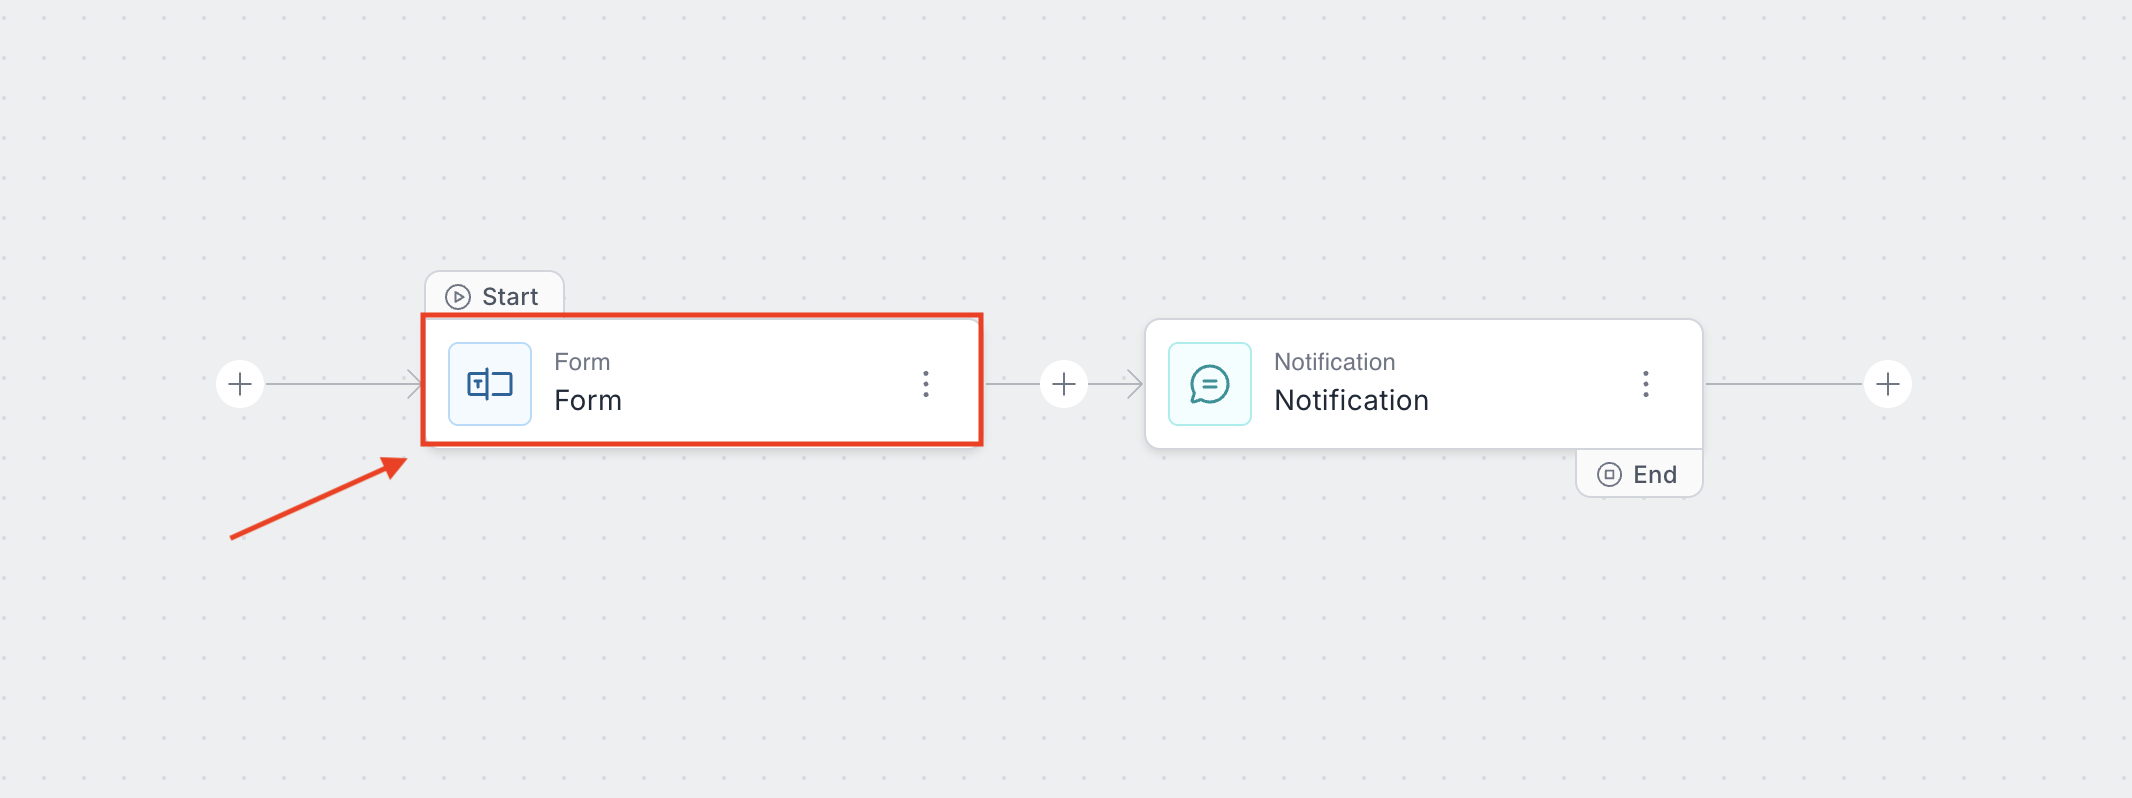Open the Notification node's three-dot menu
Screen dimensions: 2132x798
[x=1645, y=384]
